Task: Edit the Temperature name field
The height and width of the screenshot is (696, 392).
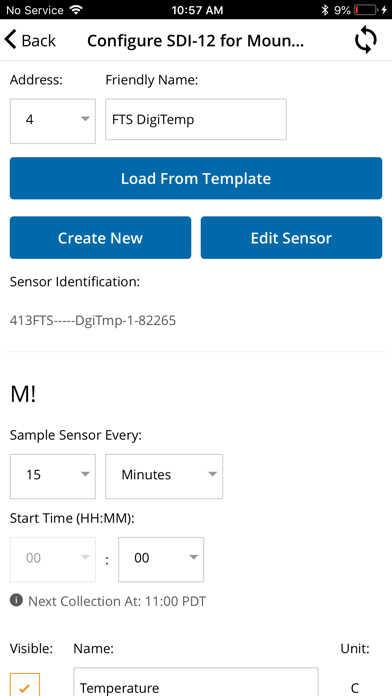Action: pos(196,682)
